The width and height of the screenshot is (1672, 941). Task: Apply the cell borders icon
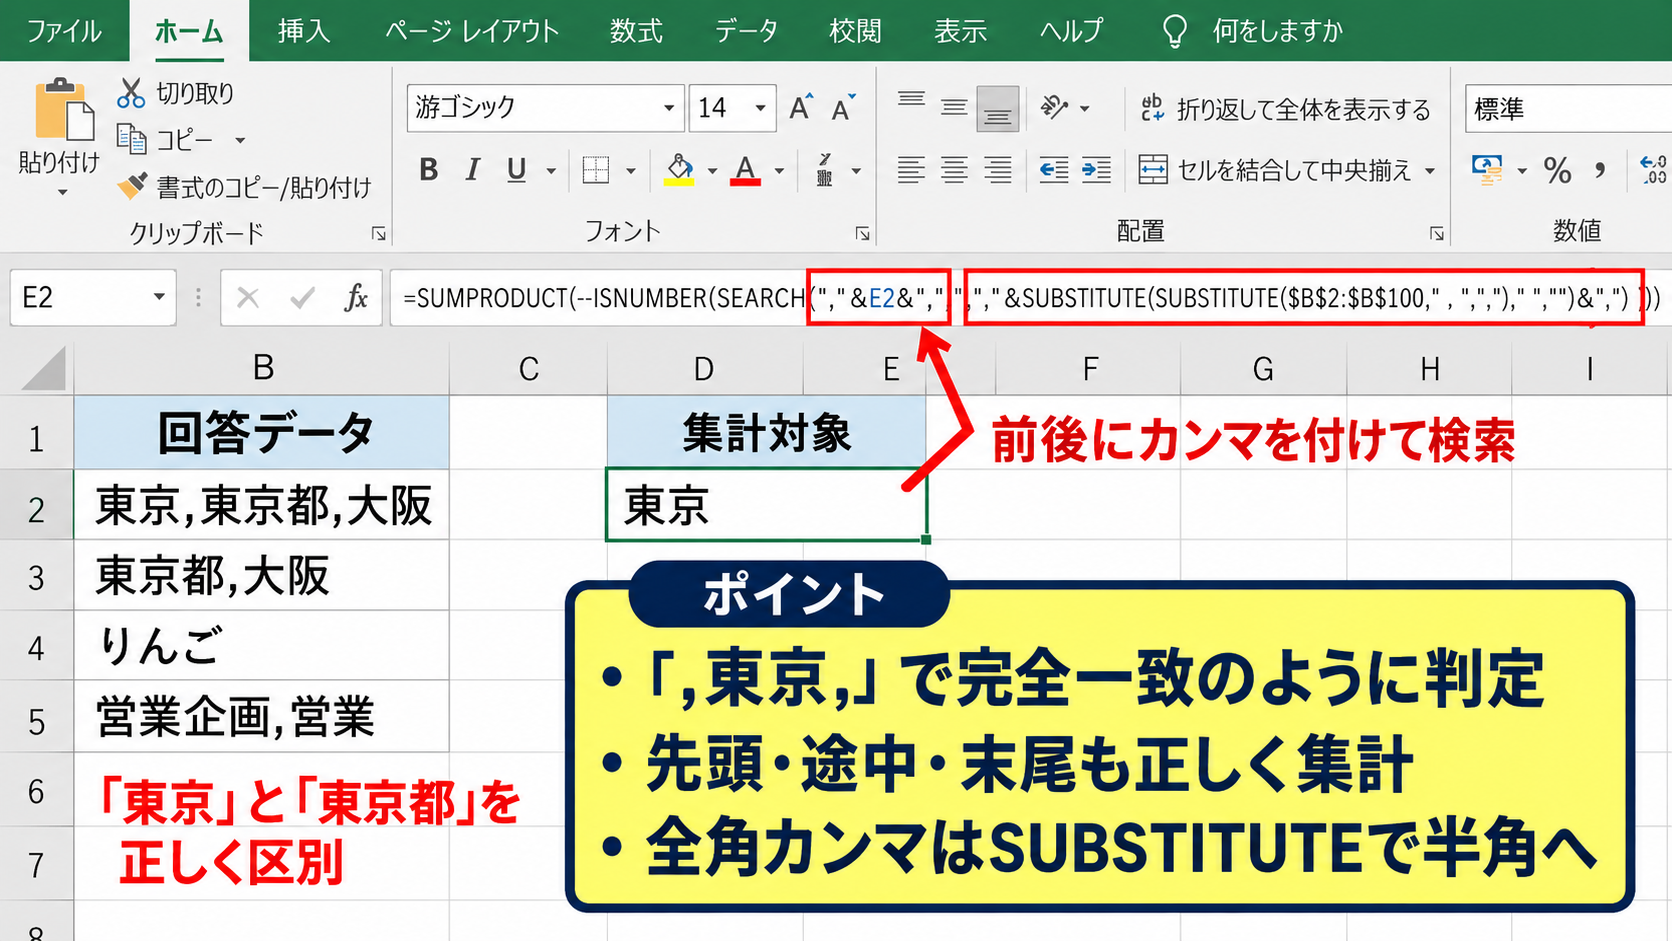coord(596,170)
